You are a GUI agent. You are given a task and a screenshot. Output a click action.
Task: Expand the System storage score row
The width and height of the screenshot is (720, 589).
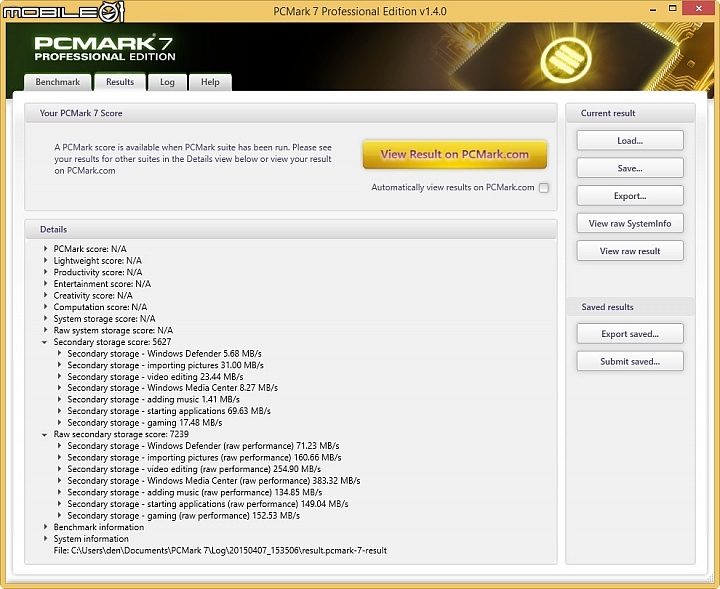pyautogui.click(x=45, y=318)
